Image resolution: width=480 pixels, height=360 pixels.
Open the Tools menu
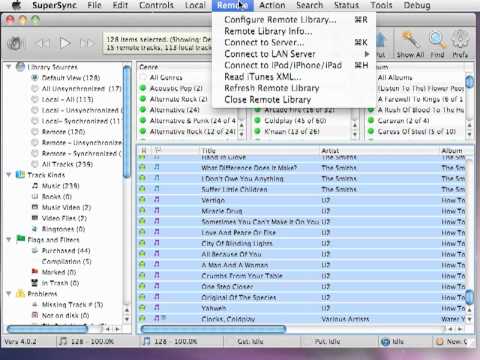(x=381, y=5)
